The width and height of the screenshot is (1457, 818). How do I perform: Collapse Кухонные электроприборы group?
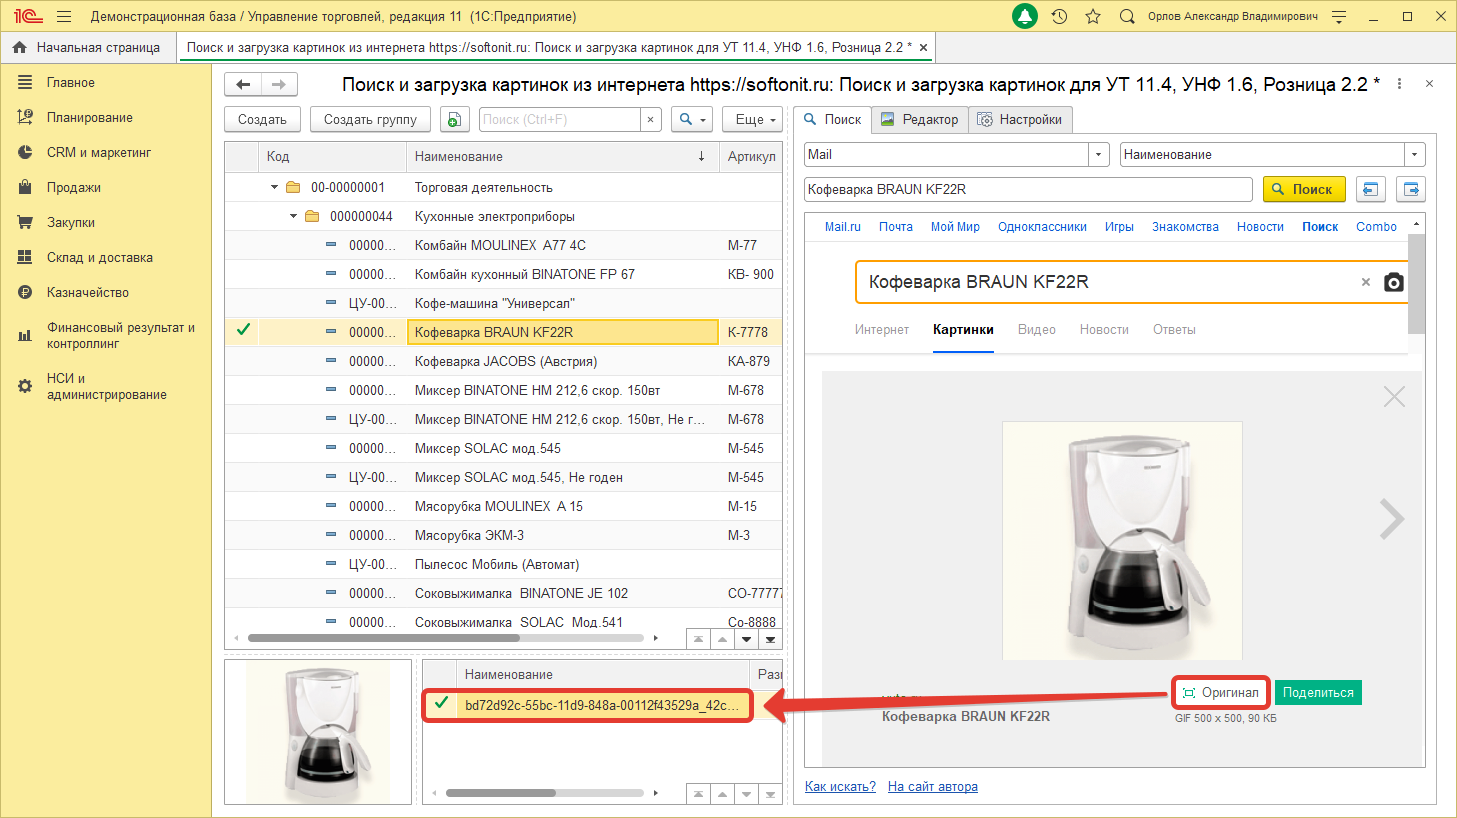pos(293,216)
